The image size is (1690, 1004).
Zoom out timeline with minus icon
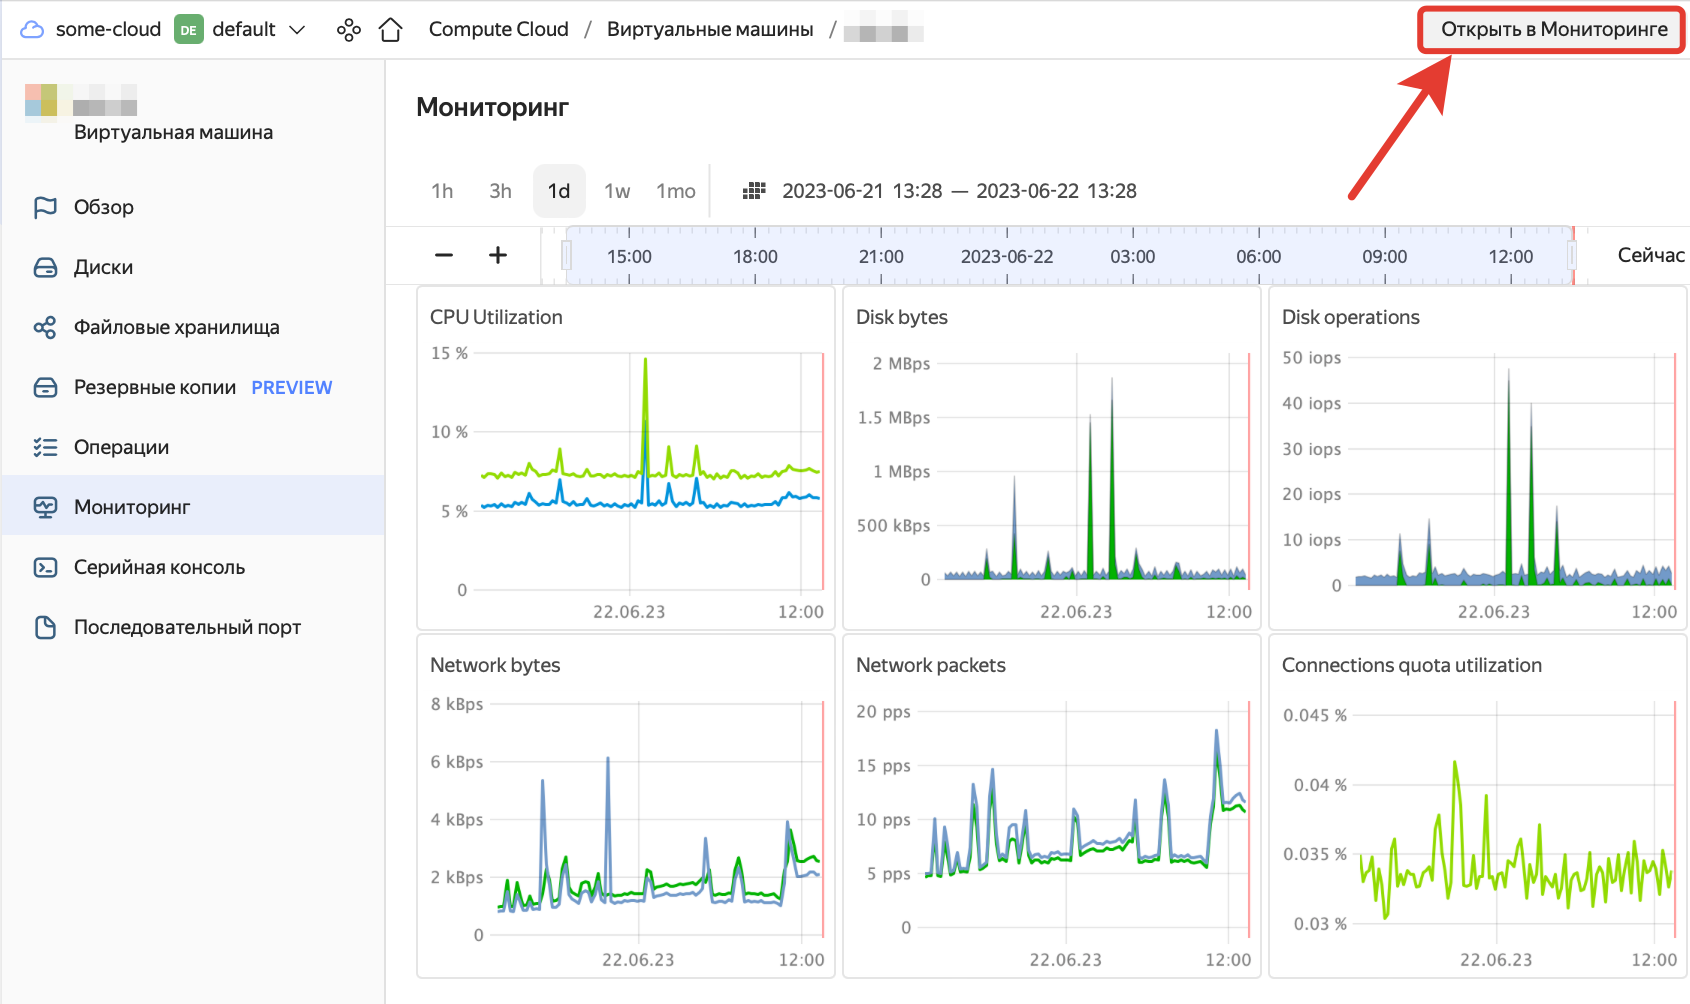coord(444,255)
